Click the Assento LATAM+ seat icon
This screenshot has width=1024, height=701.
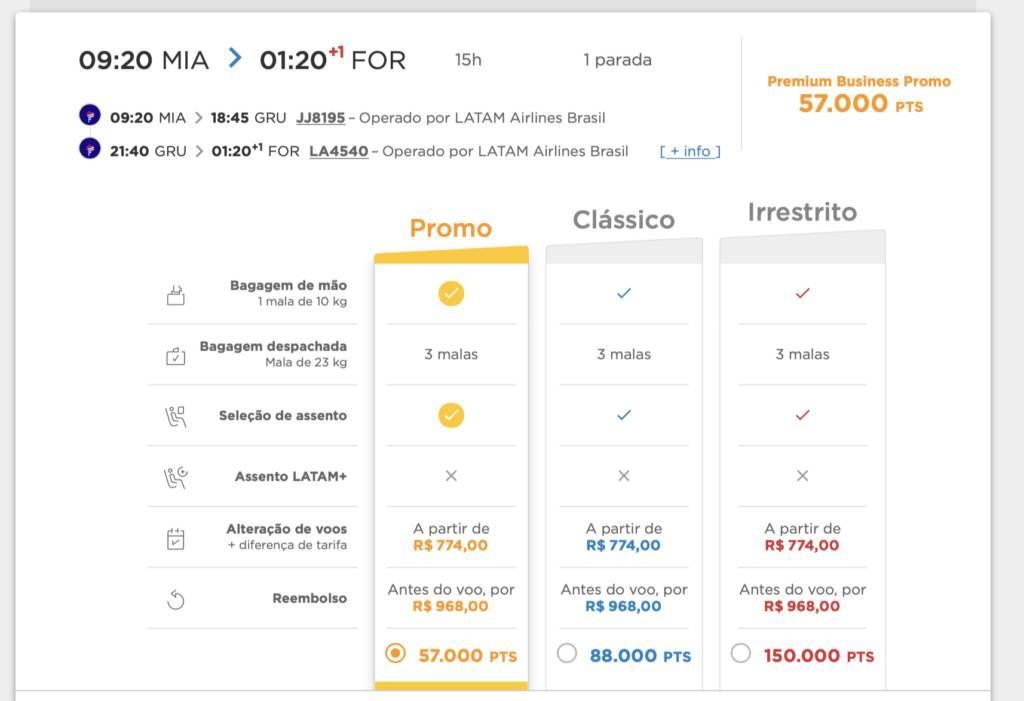pyautogui.click(x=176, y=477)
